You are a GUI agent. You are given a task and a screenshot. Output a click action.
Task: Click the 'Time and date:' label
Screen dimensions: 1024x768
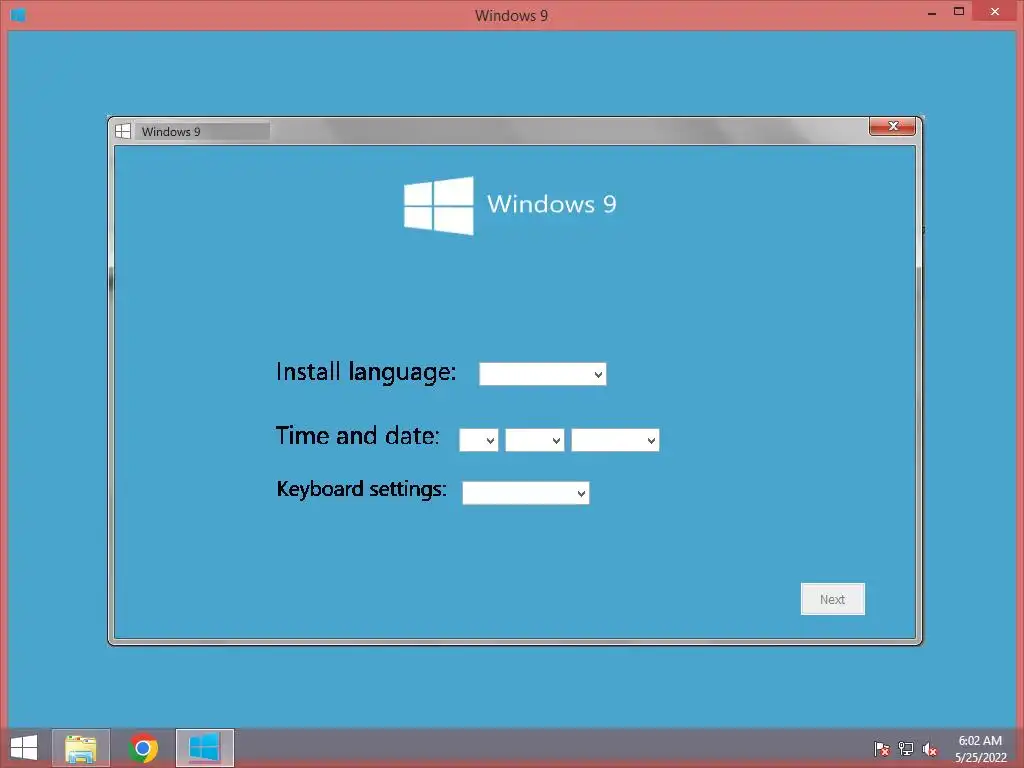coord(358,436)
